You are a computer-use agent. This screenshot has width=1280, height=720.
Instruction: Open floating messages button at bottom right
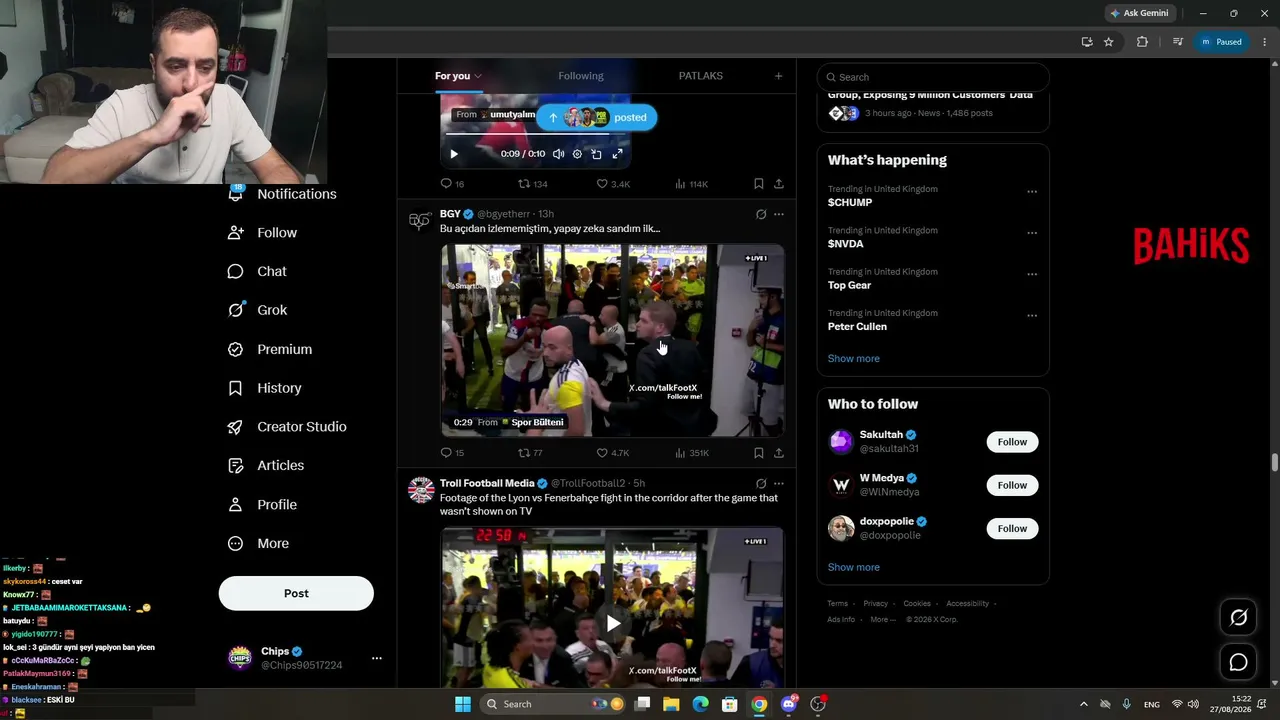pyautogui.click(x=1238, y=662)
